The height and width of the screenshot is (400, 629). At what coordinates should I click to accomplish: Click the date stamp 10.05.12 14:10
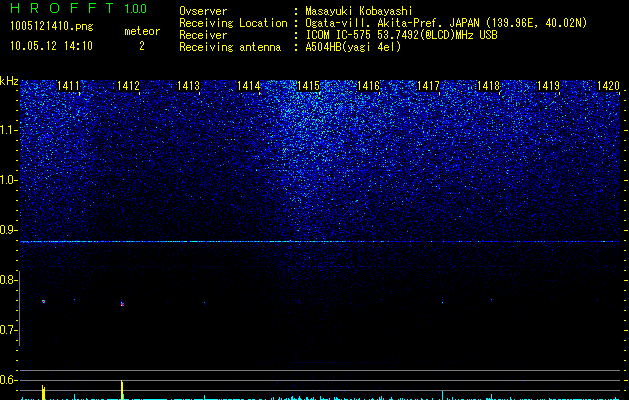pos(51,46)
